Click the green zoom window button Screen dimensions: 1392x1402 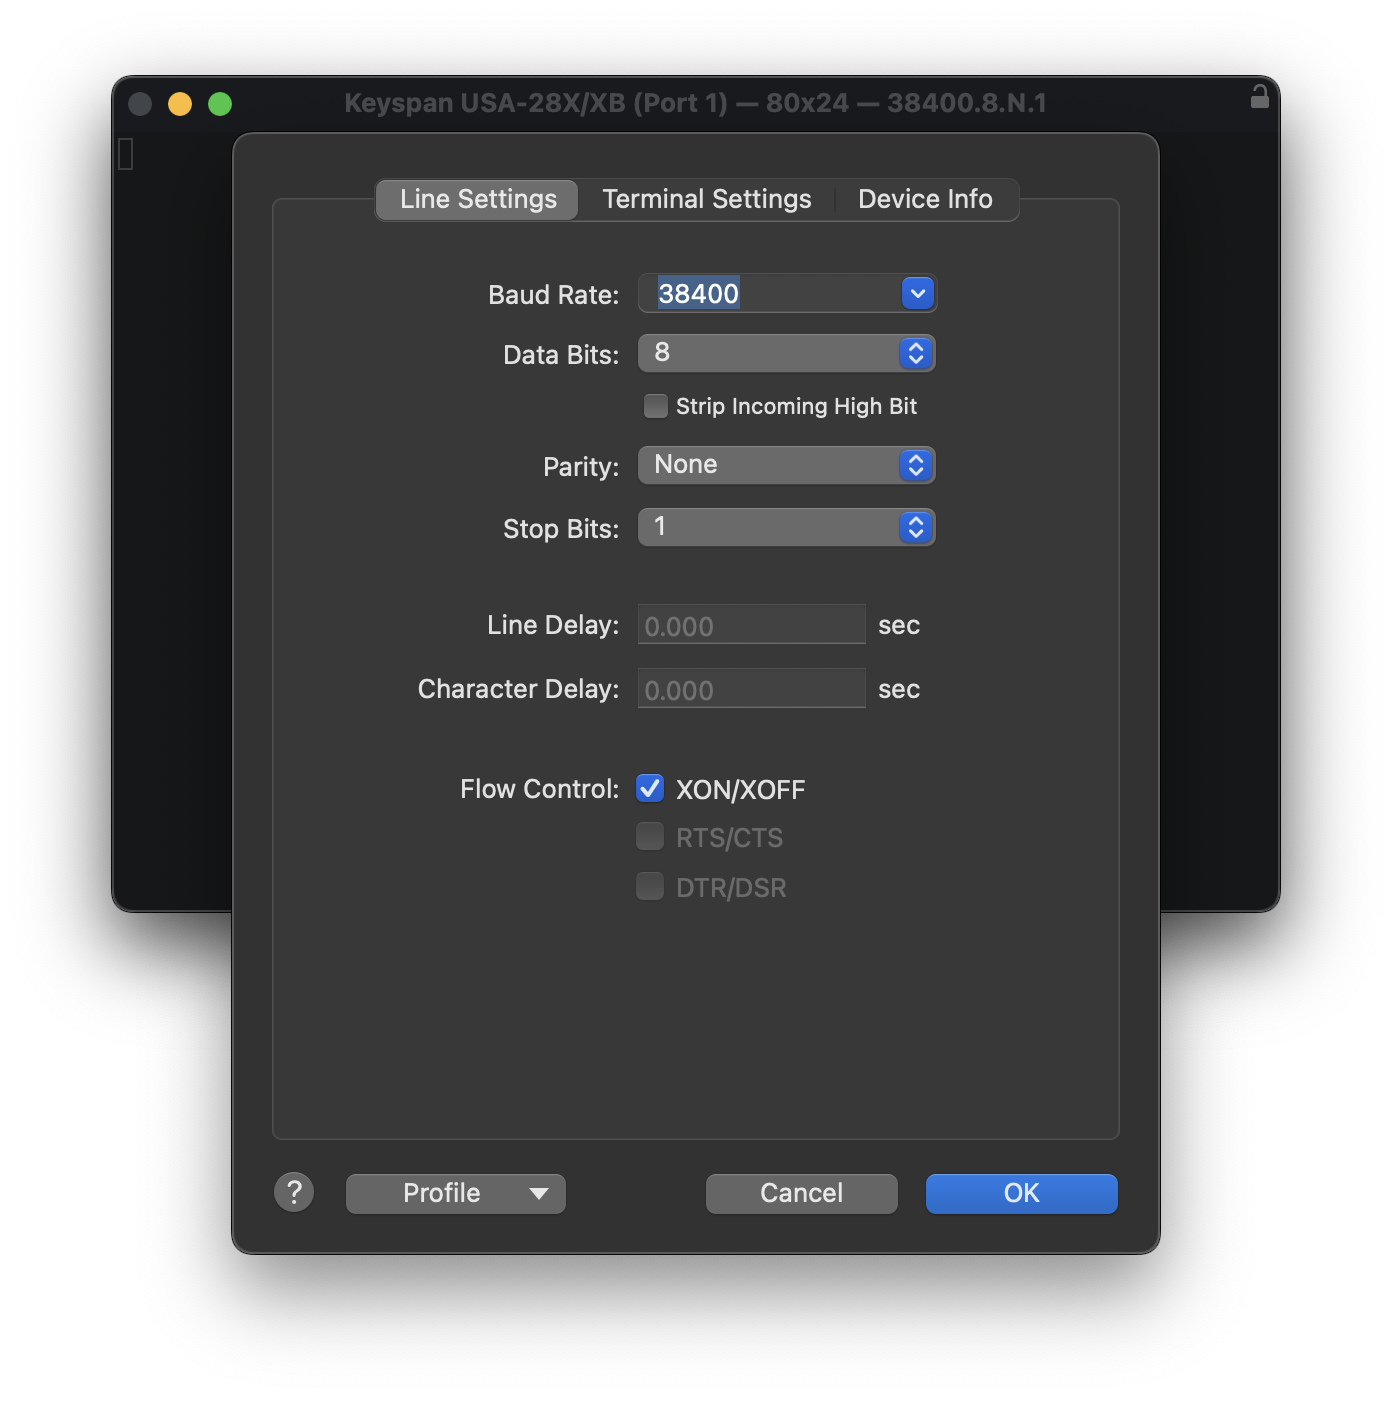click(220, 104)
